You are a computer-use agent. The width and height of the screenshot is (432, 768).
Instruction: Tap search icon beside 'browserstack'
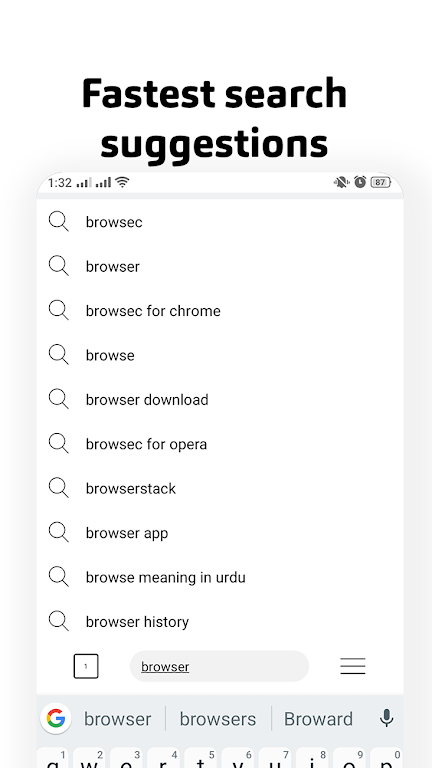(59, 488)
